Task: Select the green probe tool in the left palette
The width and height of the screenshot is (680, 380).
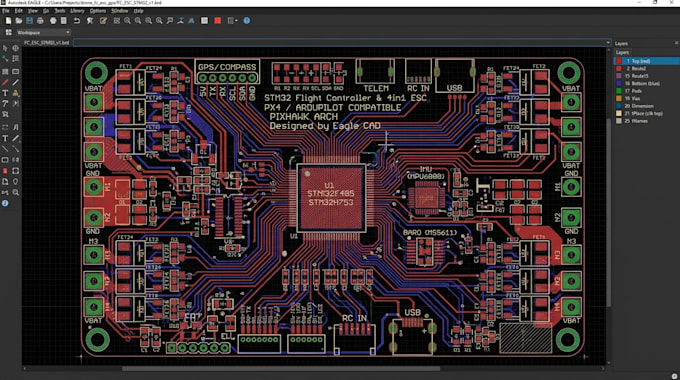Action: click(x=5, y=59)
